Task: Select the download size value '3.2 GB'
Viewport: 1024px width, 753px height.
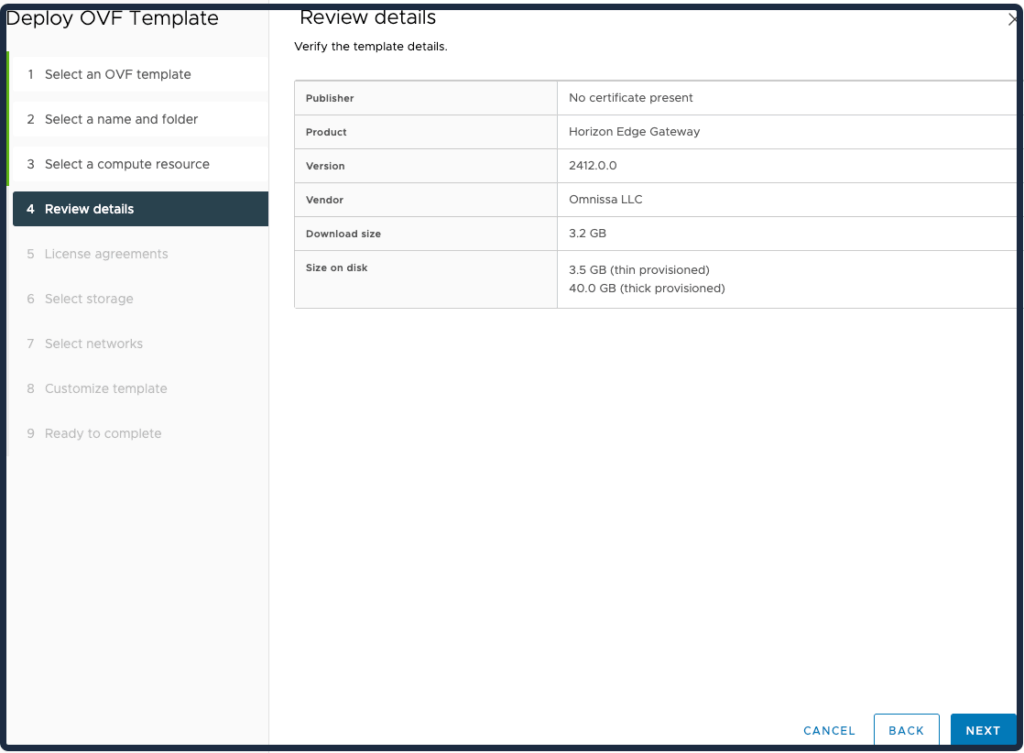Action: 587,234
